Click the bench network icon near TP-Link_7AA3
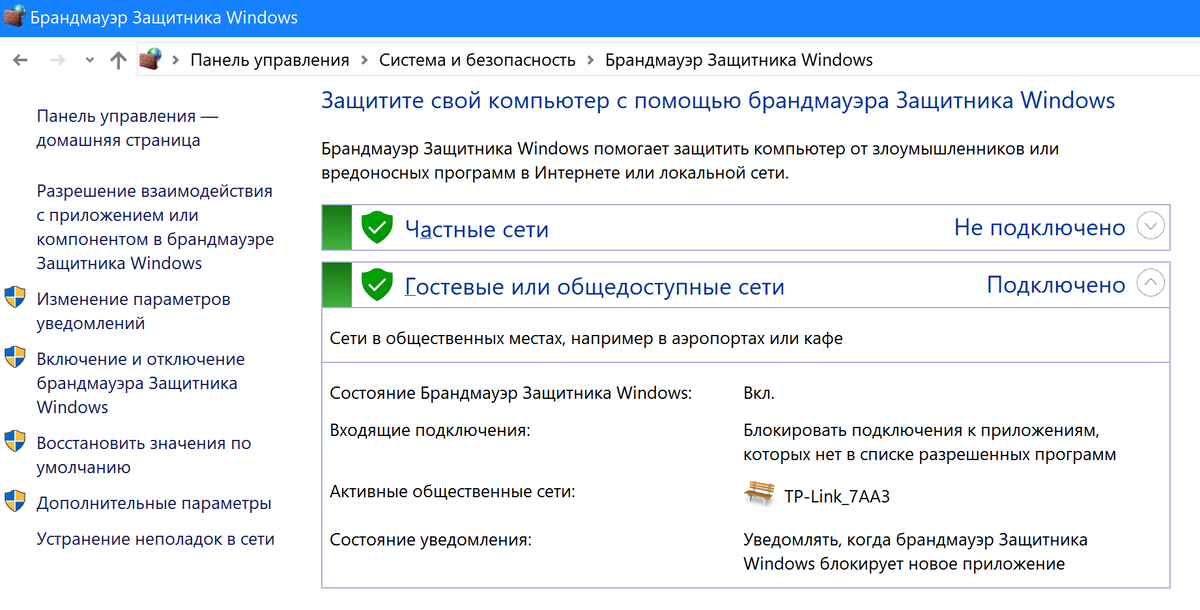Image resolution: width=1200 pixels, height=610 pixels. pos(760,494)
